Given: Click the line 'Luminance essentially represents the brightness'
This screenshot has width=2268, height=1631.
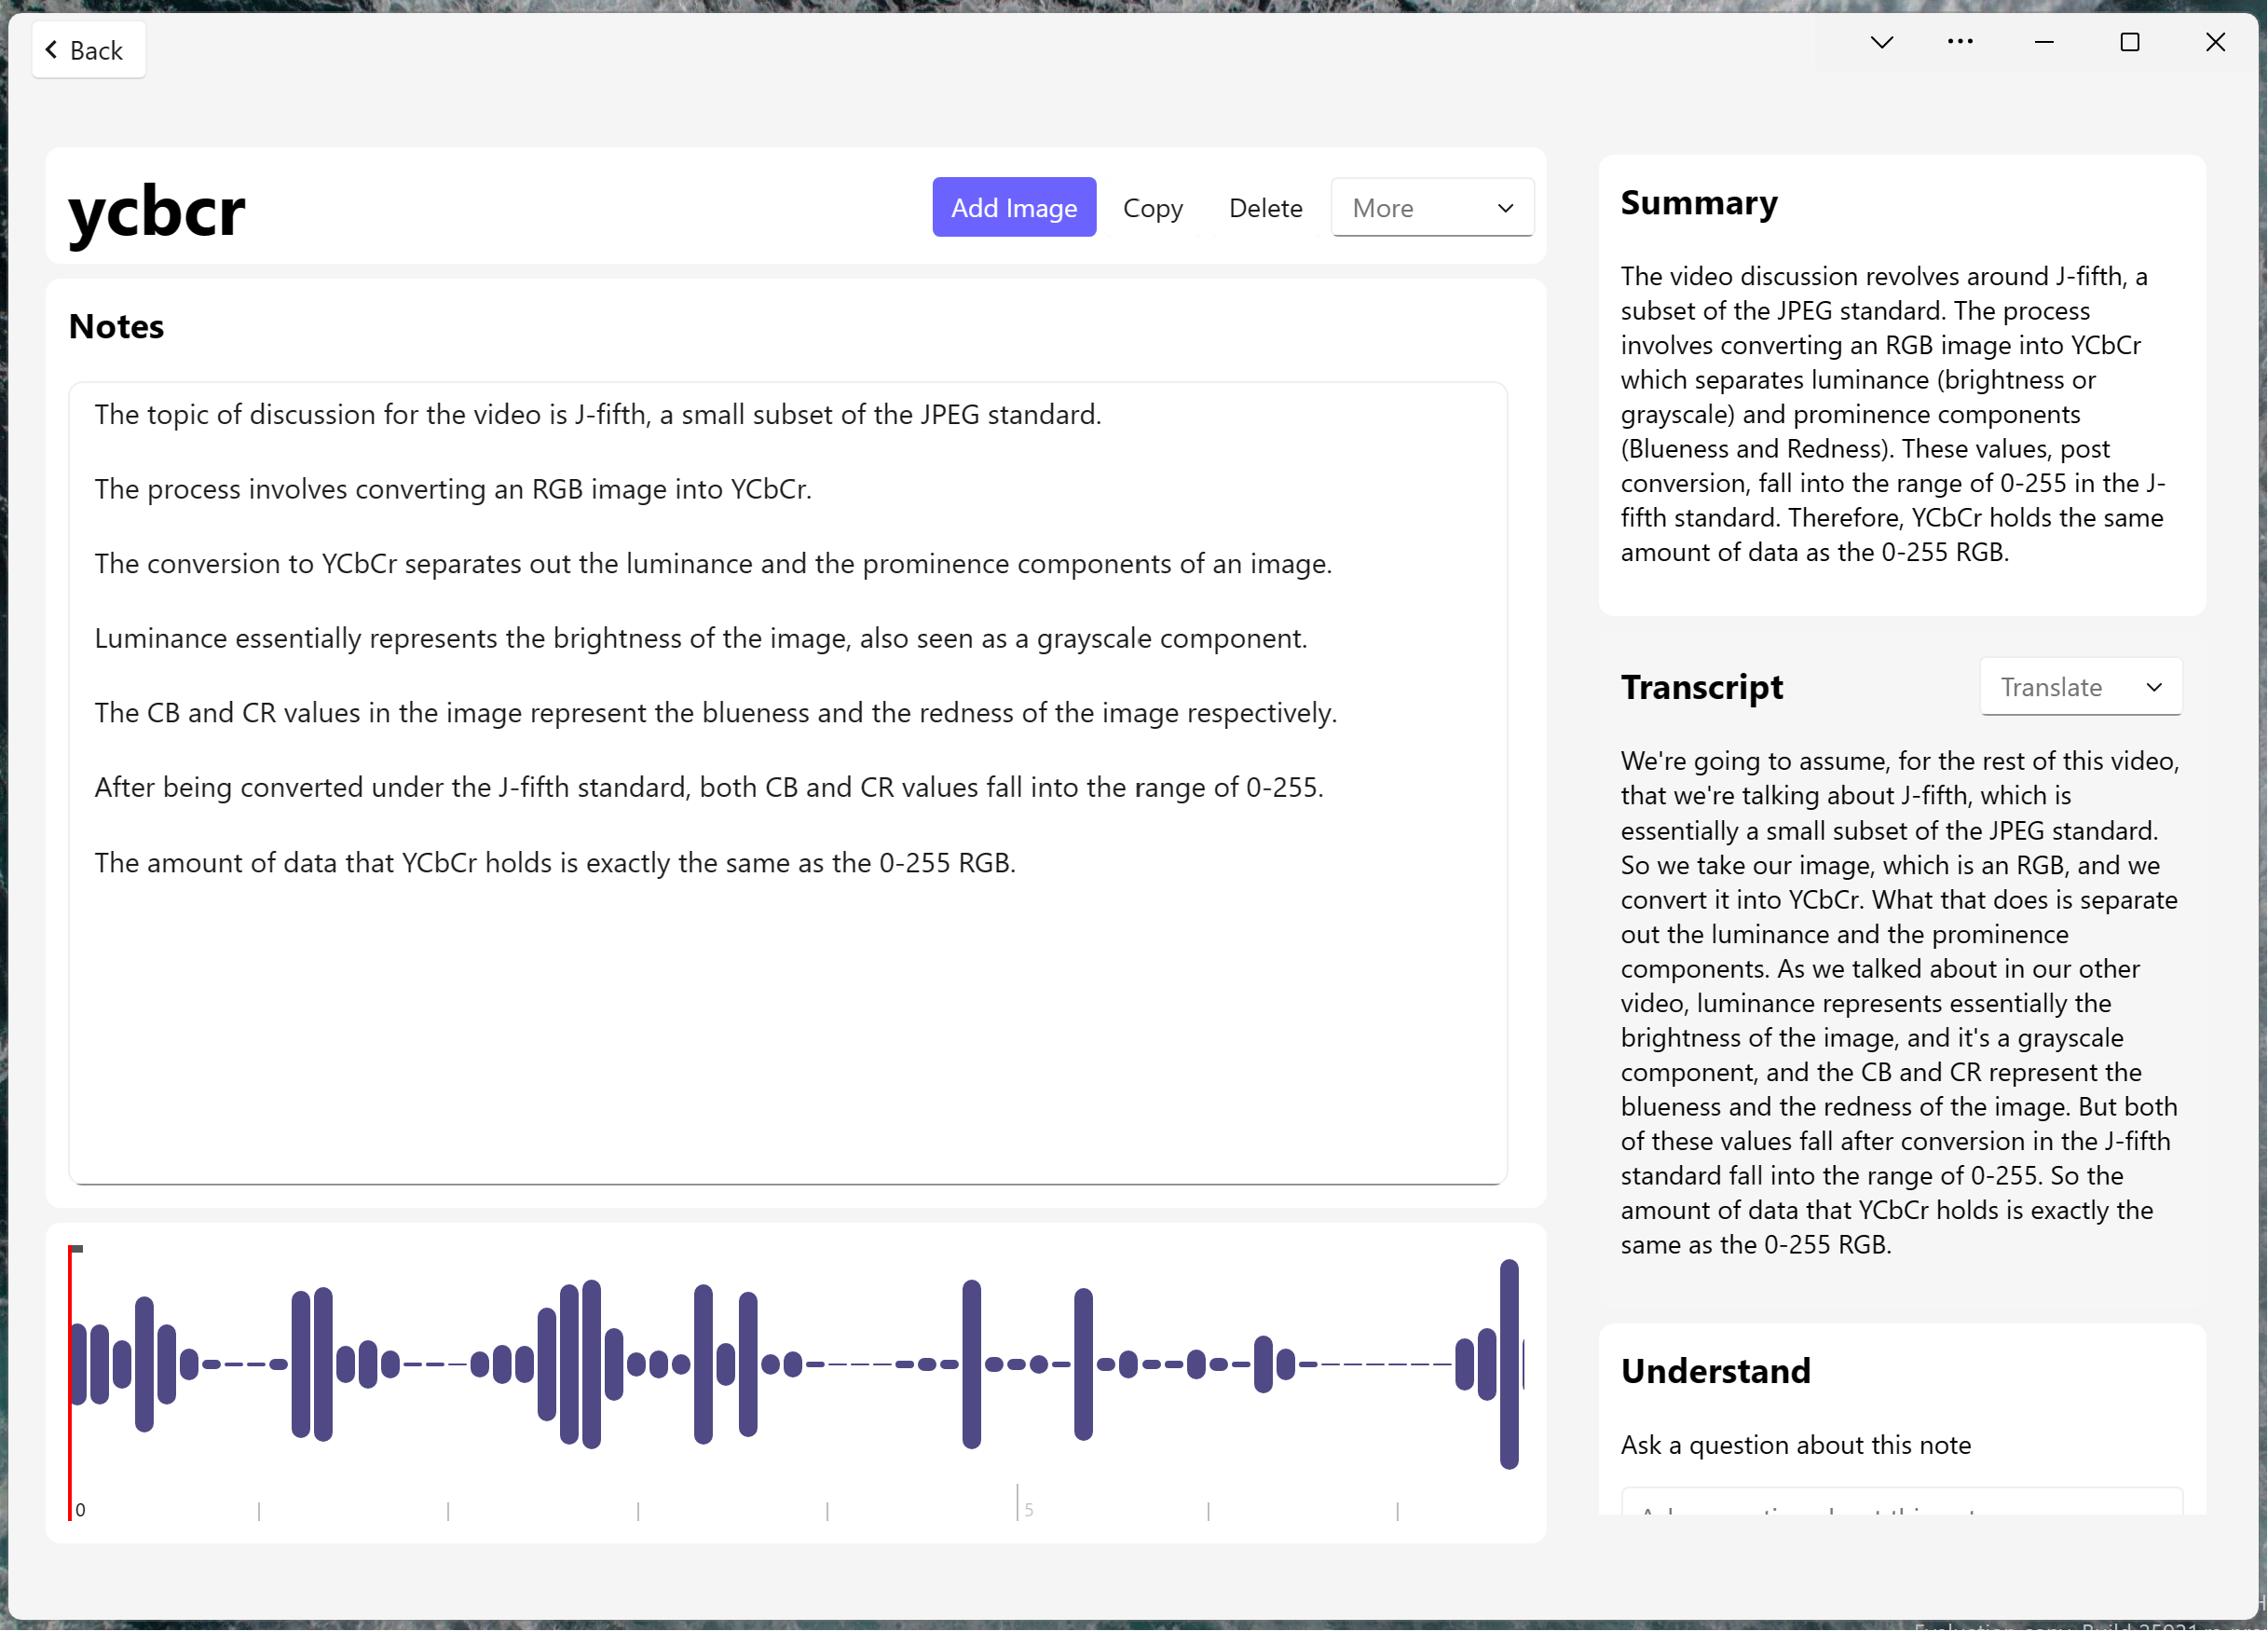Looking at the screenshot, I should pos(701,639).
